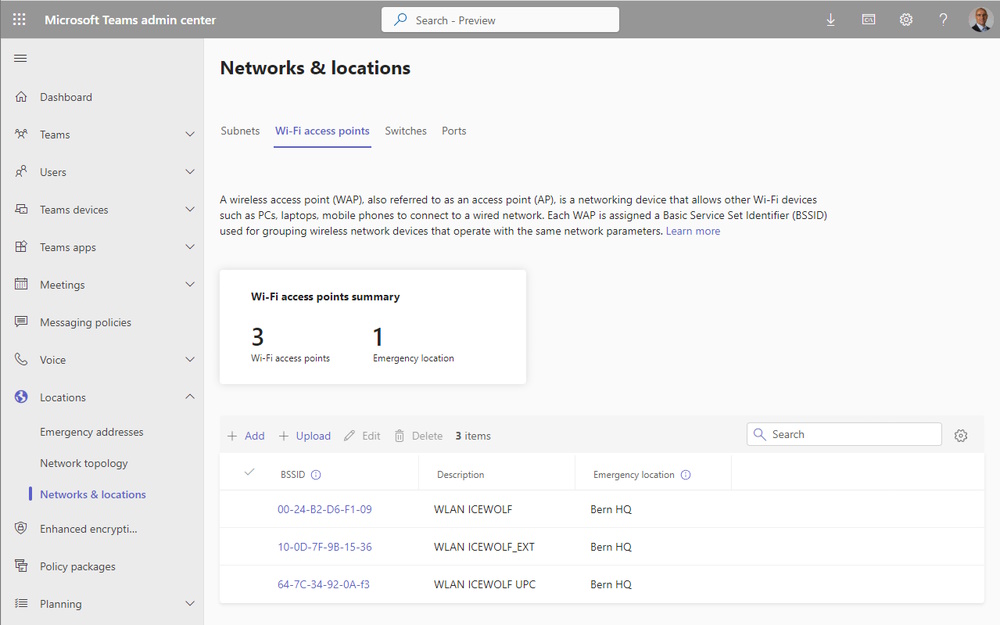Open the user profile picture
1000x625 pixels.
(x=980, y=20)
